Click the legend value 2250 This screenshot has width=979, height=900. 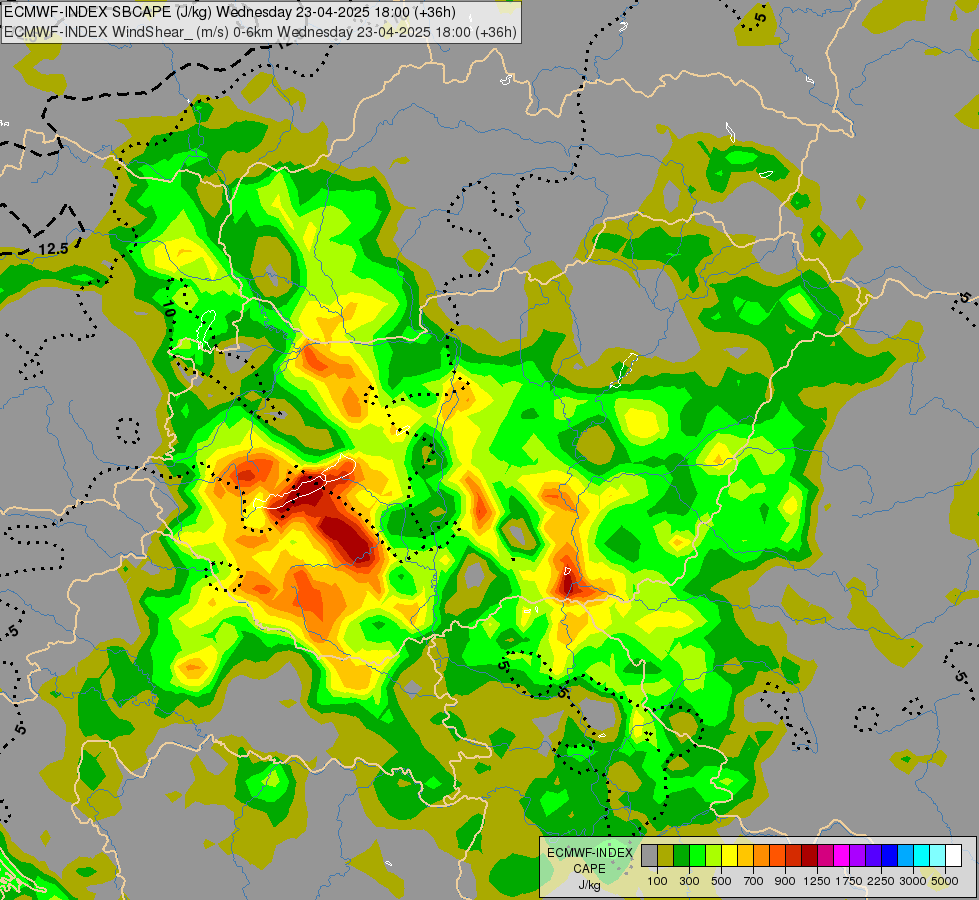(x=881, y=881)
